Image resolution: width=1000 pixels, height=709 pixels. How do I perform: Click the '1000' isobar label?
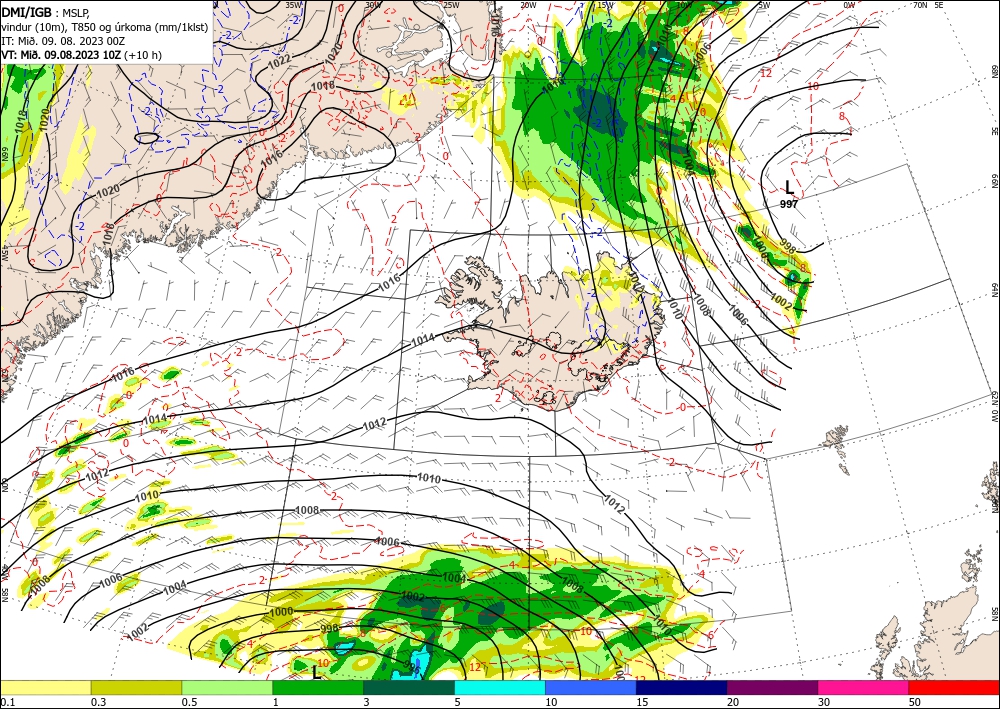click(281, 611)
